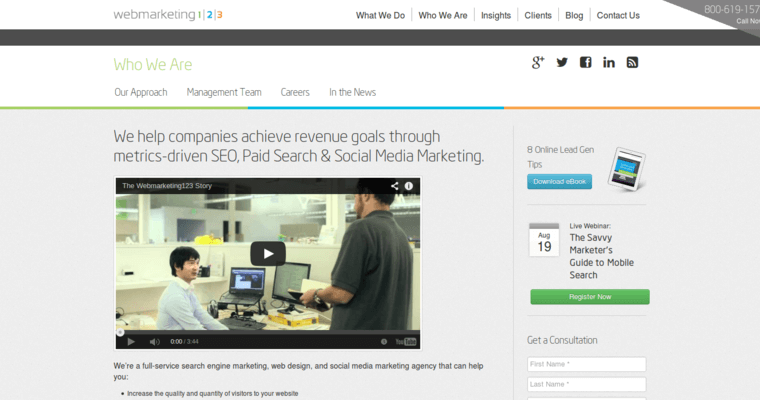Click the Download eBook button
Screen dimensions: 760x400
click(x=559, y=182)
